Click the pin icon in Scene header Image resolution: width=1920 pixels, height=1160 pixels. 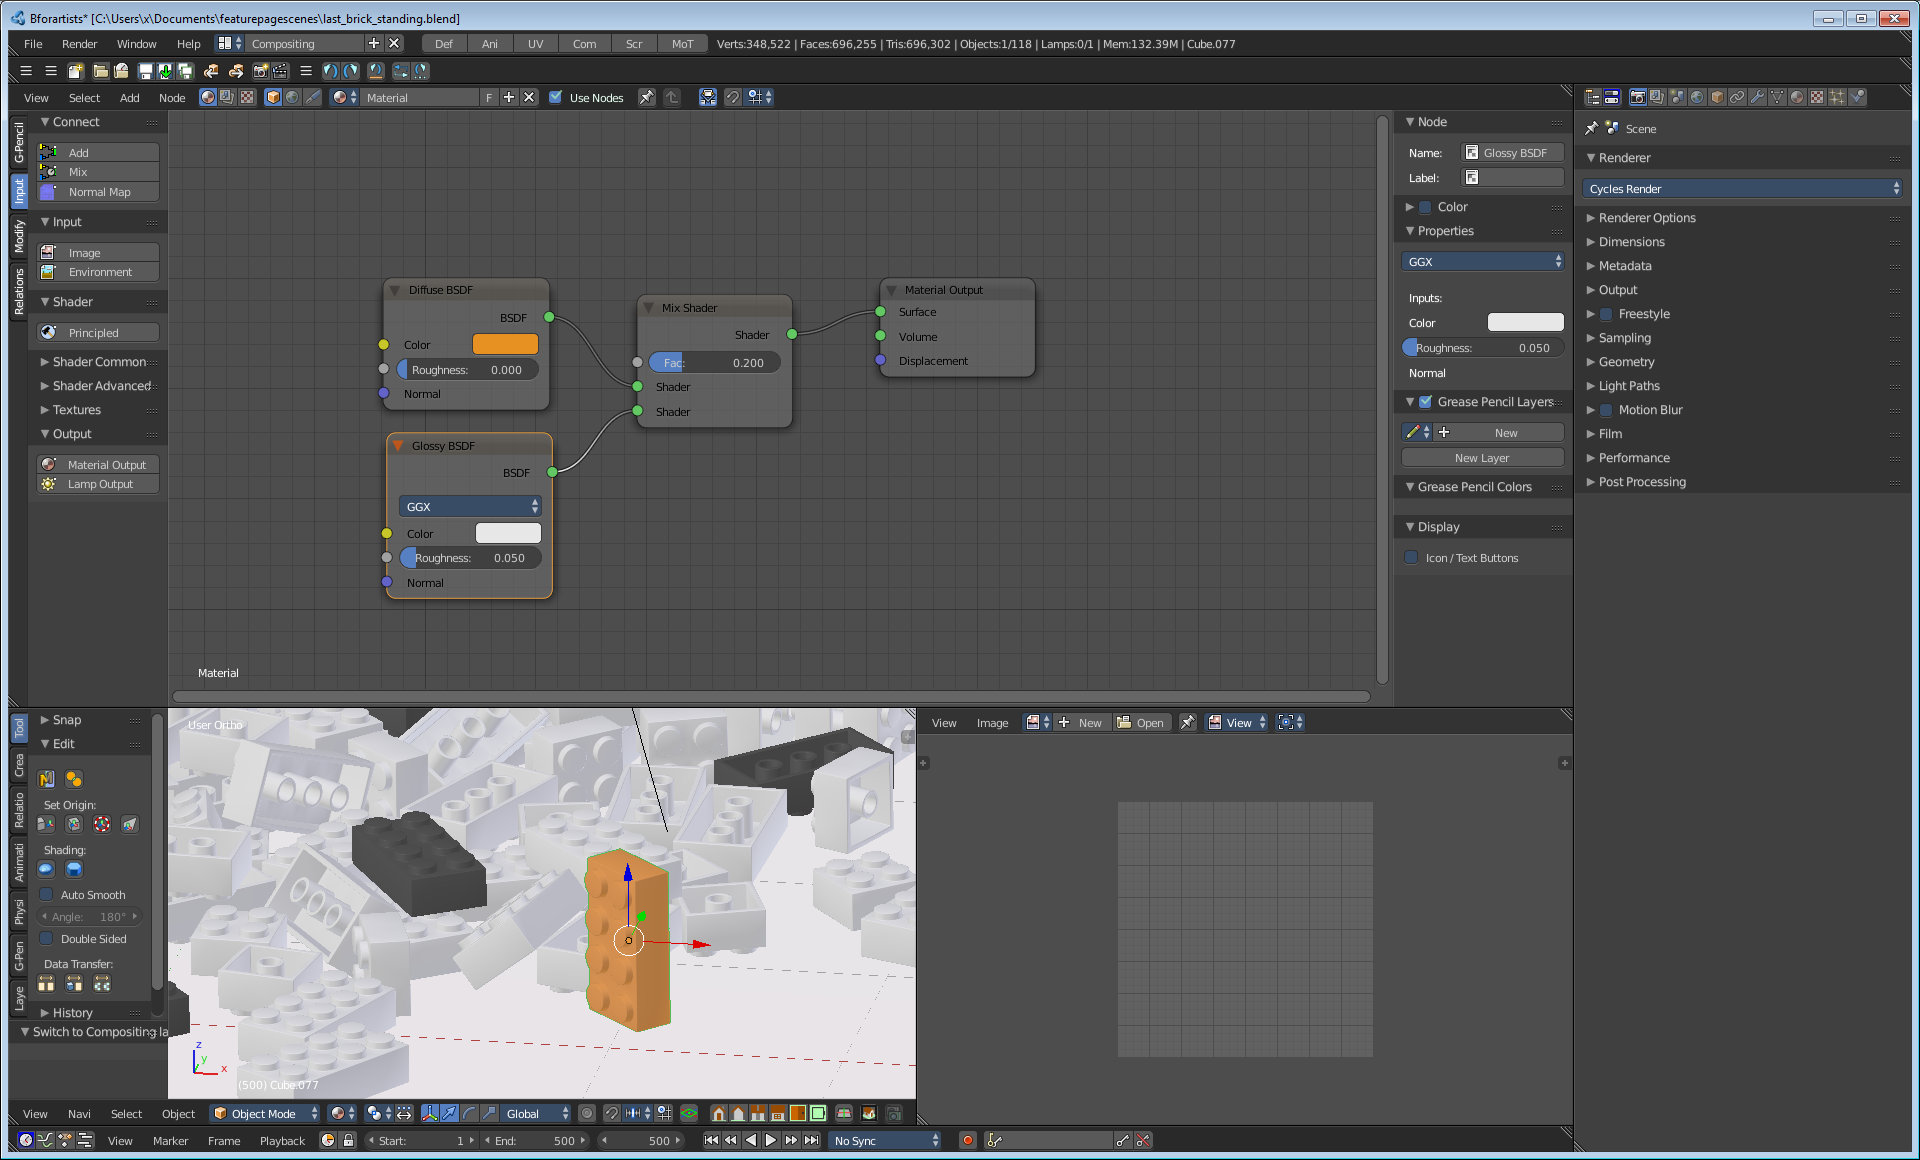pyautogui.click(x=1591, y=128)
